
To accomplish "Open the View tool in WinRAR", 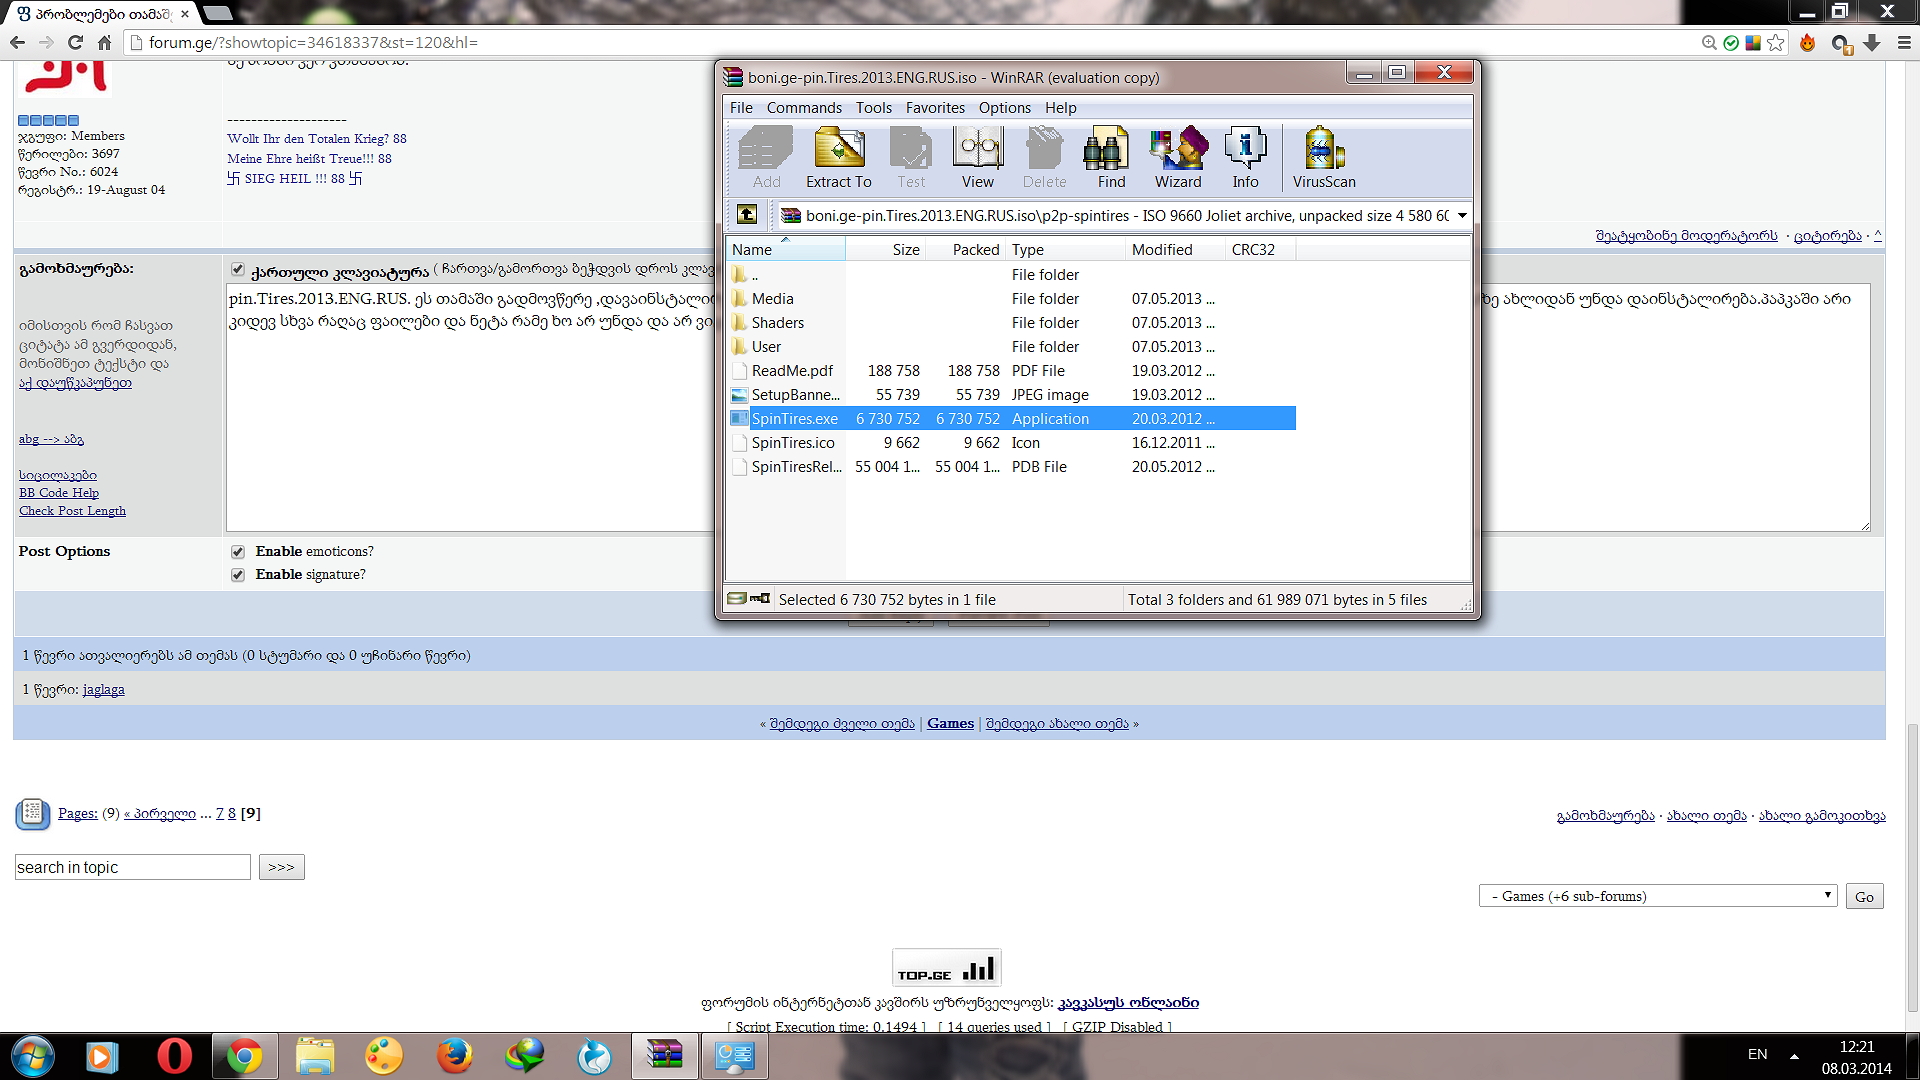I will point(977,157).
